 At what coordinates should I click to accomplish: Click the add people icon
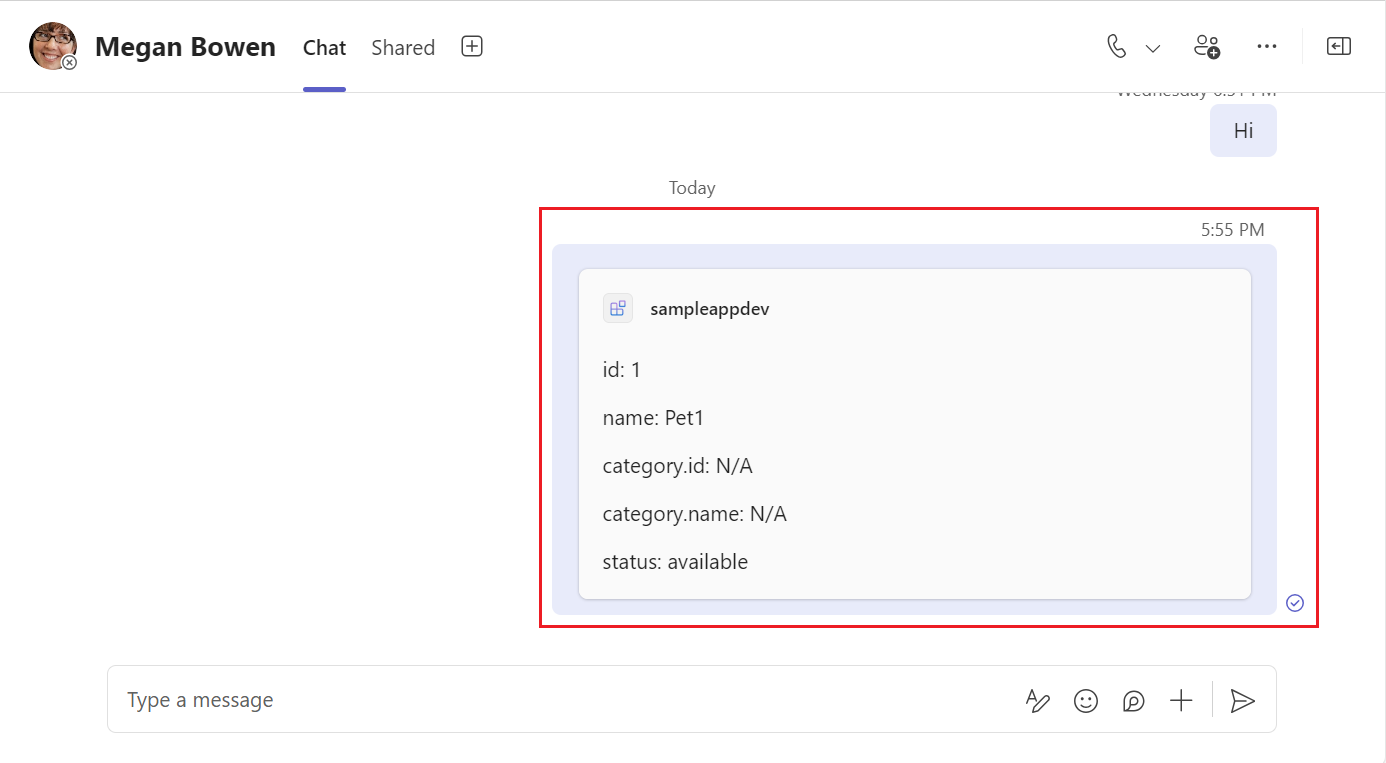(1207, 47)
